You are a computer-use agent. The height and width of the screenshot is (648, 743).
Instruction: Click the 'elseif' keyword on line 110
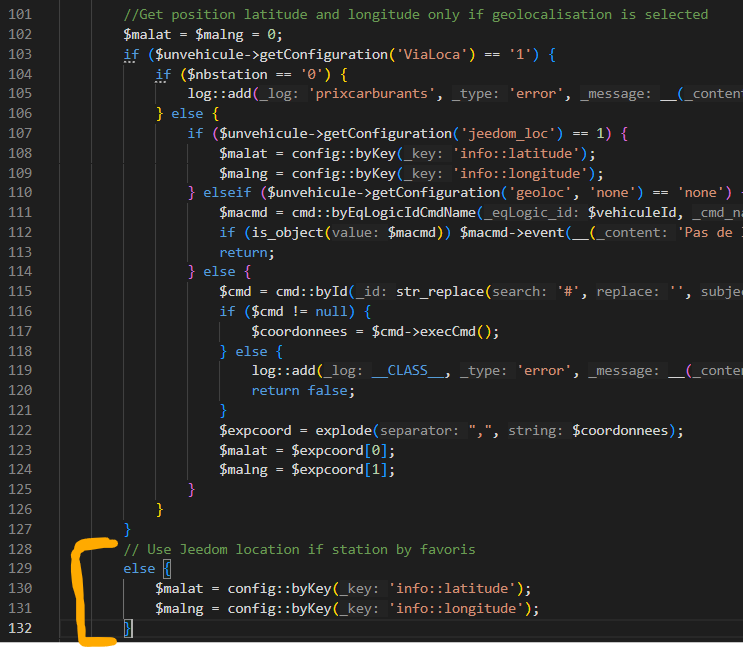(x=227, y=193)
